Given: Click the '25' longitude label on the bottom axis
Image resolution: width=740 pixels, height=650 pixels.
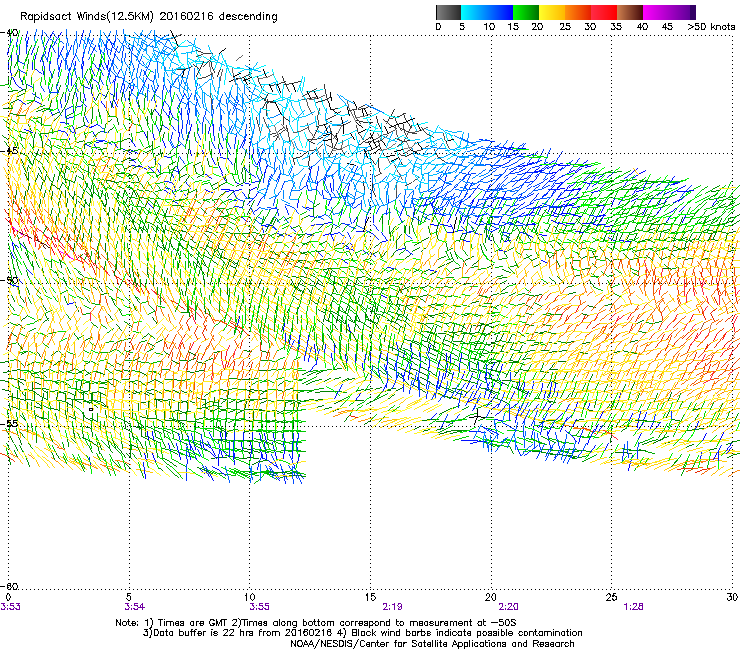Looking at the screenshot, I should click(x=611, y=597).
